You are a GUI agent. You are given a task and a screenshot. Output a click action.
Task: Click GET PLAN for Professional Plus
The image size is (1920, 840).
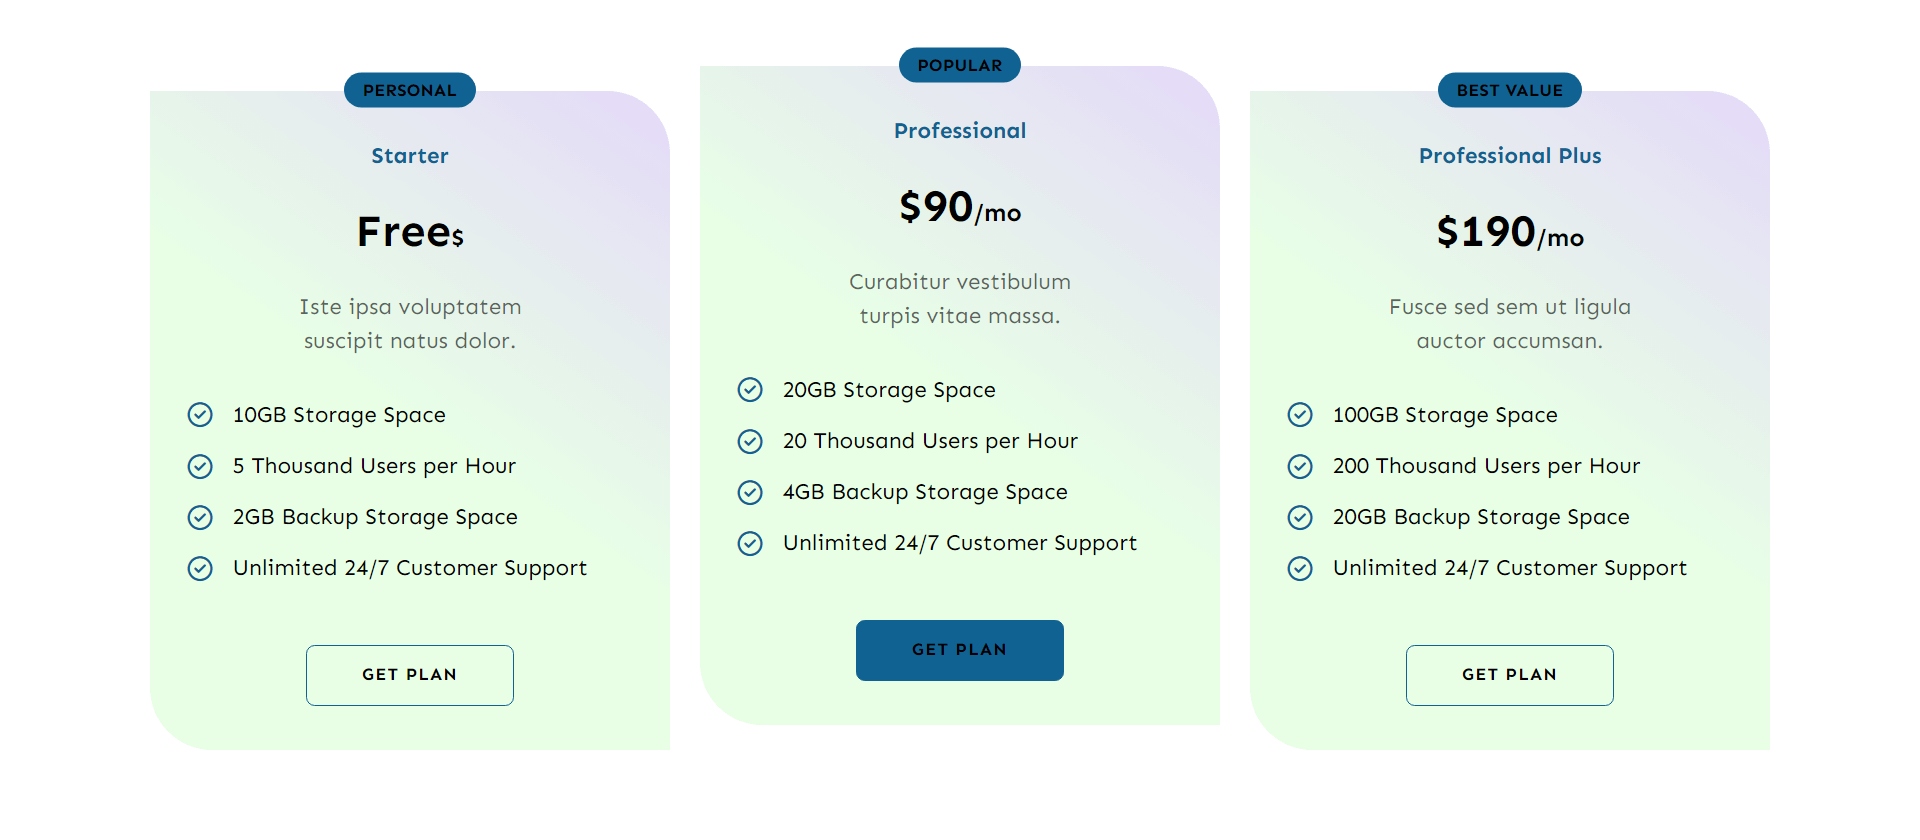1509,675
